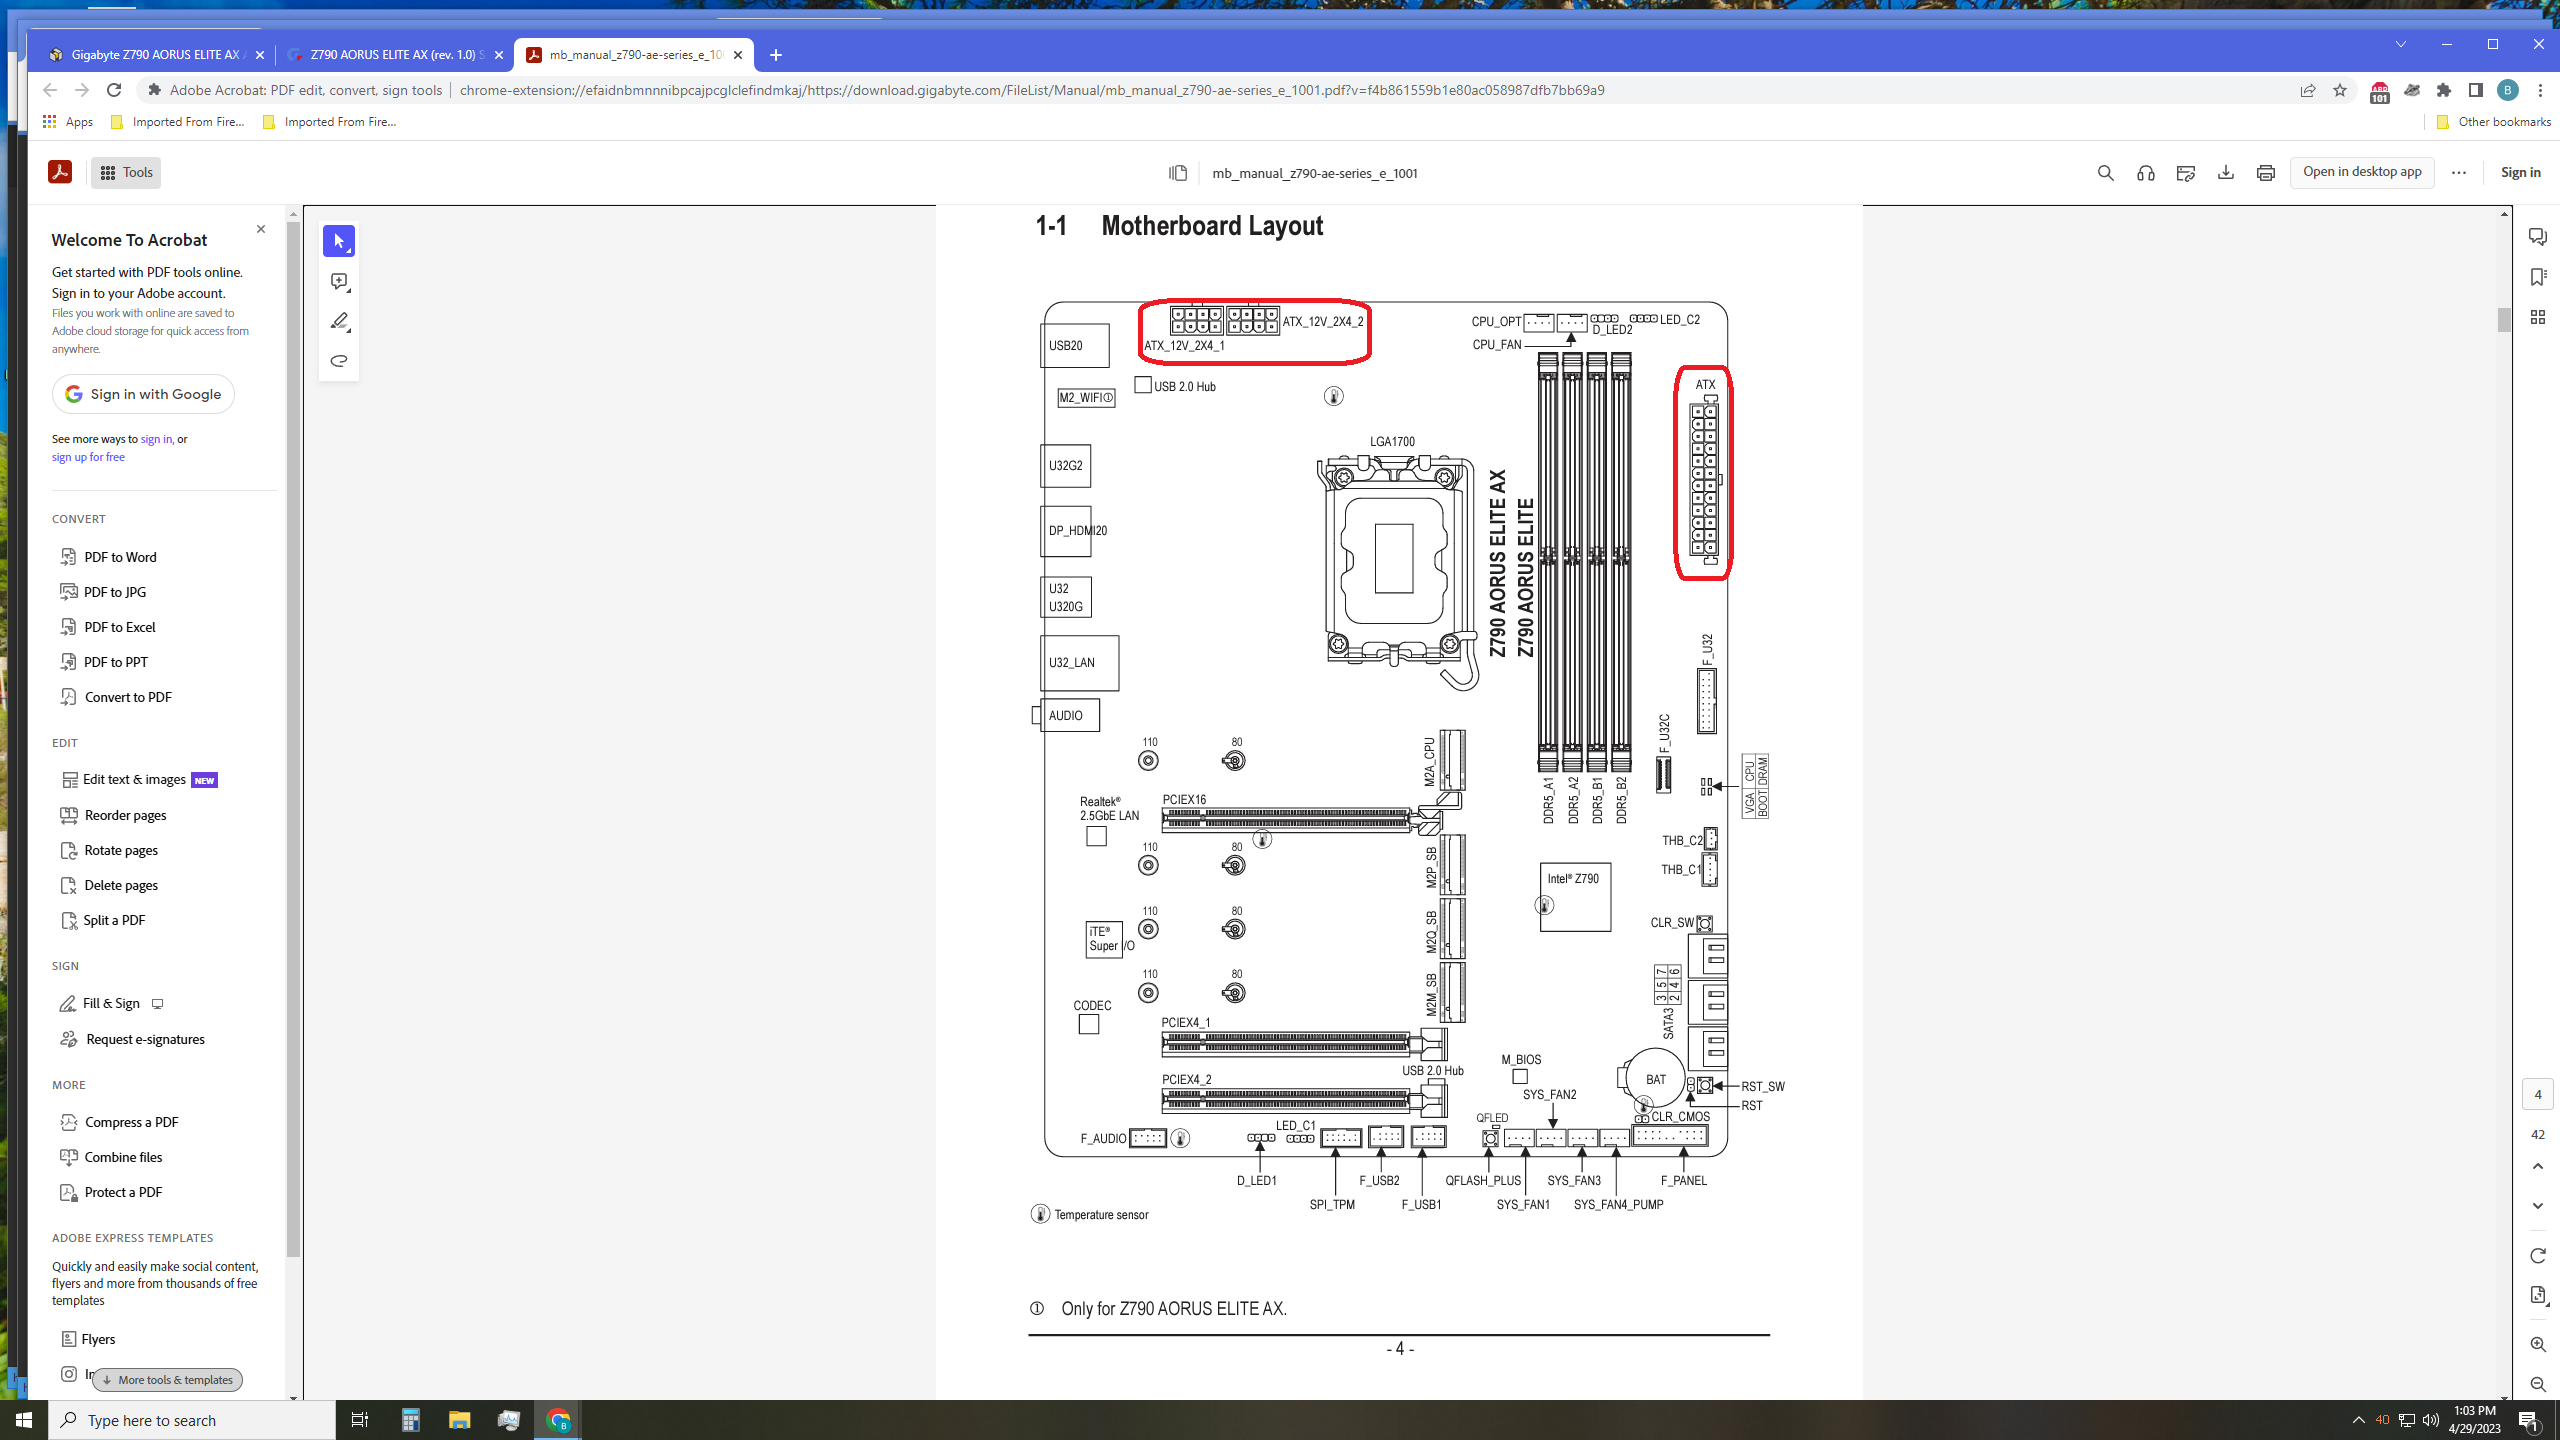Zoom out of the PDF

2537,1385
